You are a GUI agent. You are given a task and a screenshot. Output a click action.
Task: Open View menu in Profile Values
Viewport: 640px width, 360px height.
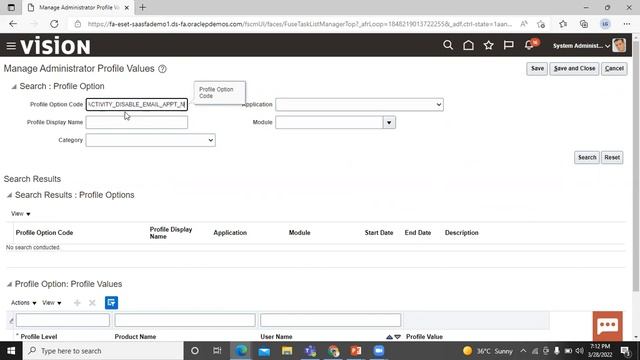click(x=51, y=303)
